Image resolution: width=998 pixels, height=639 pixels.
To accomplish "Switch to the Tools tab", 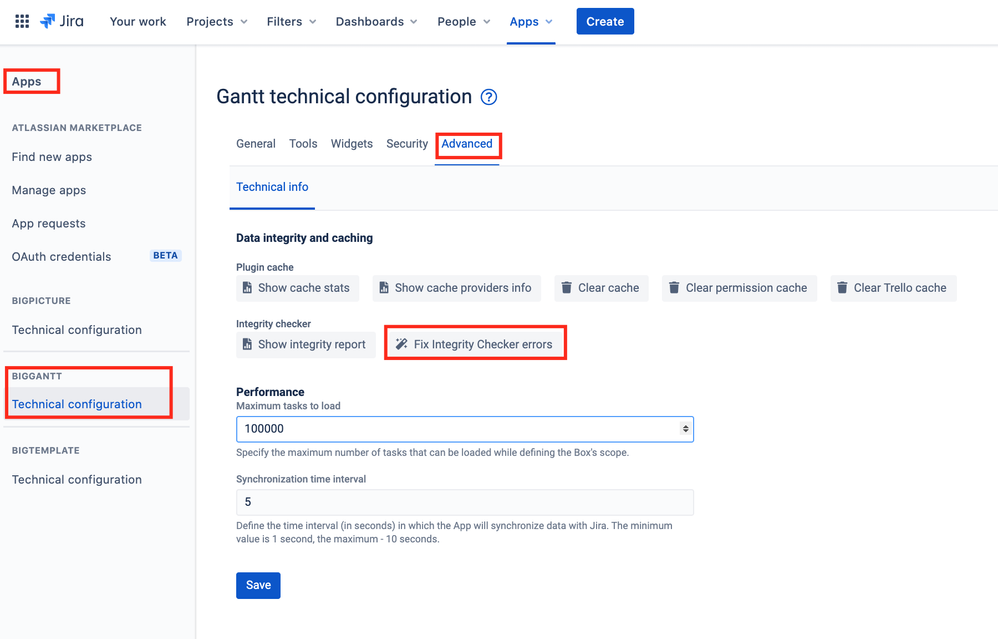I will pyautogui.click(x=303, y=144).
